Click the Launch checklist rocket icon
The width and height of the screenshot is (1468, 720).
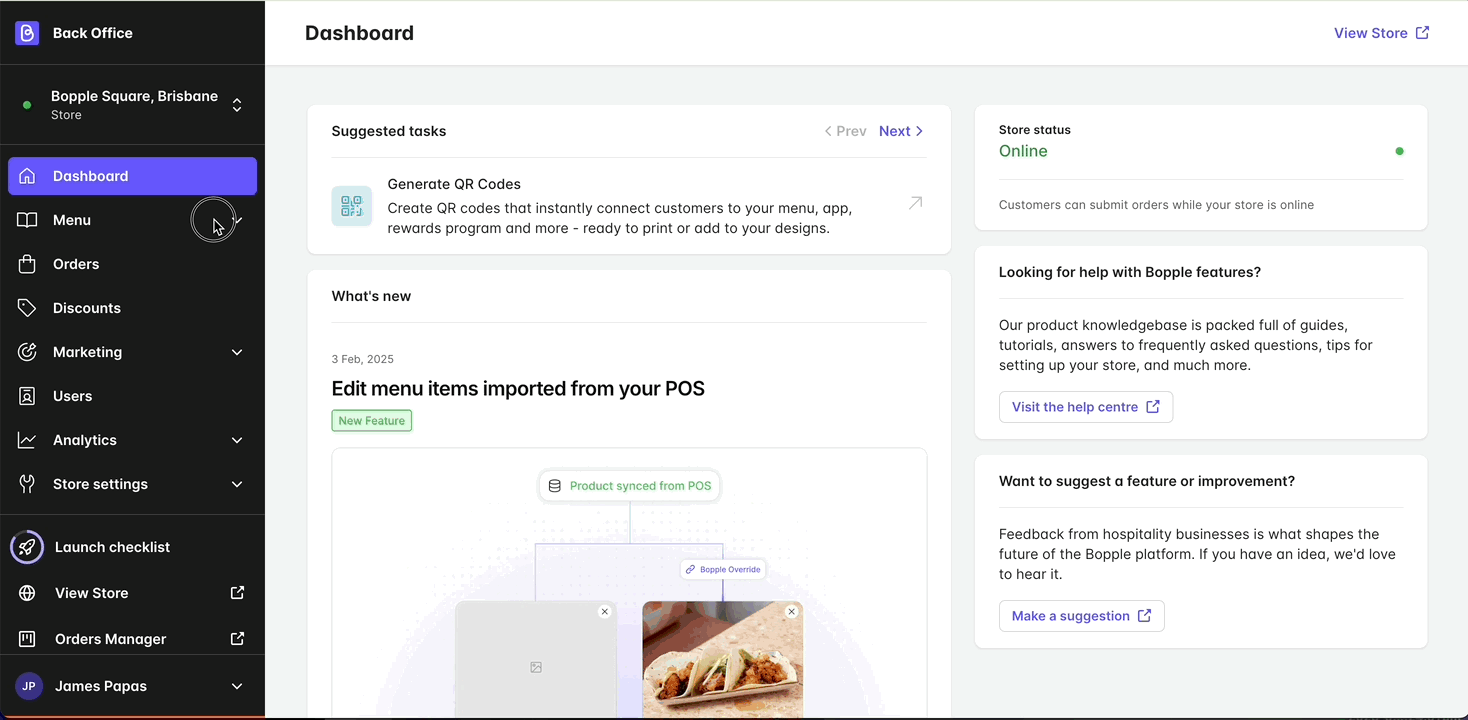point(27,547)
